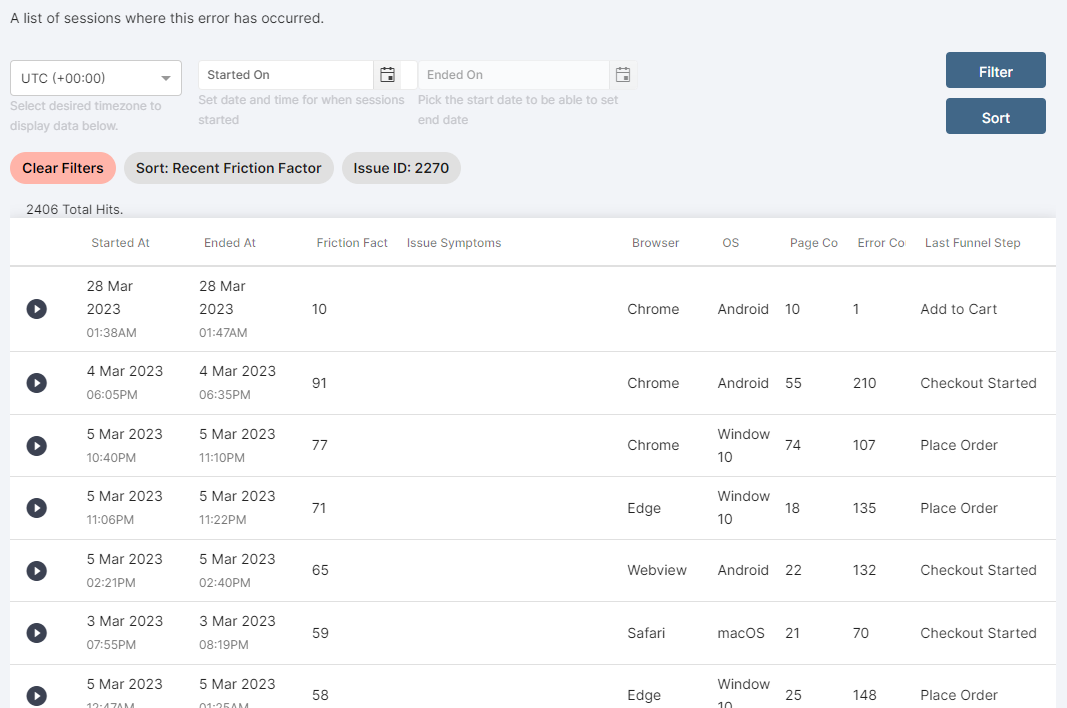Screen dimensions: 1067x708
Task: Click the ended time 08:19PM cell
Action: coord(224,645)
